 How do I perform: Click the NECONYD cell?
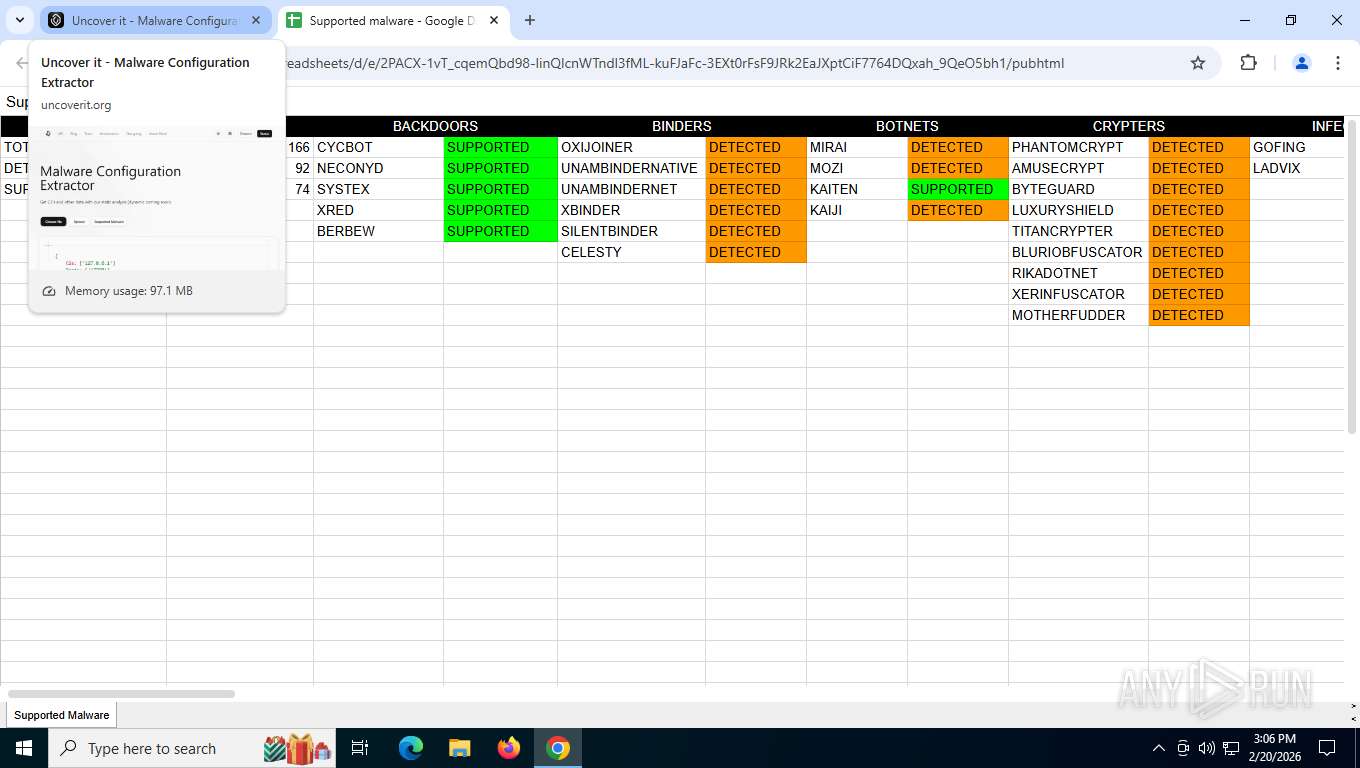379,168
